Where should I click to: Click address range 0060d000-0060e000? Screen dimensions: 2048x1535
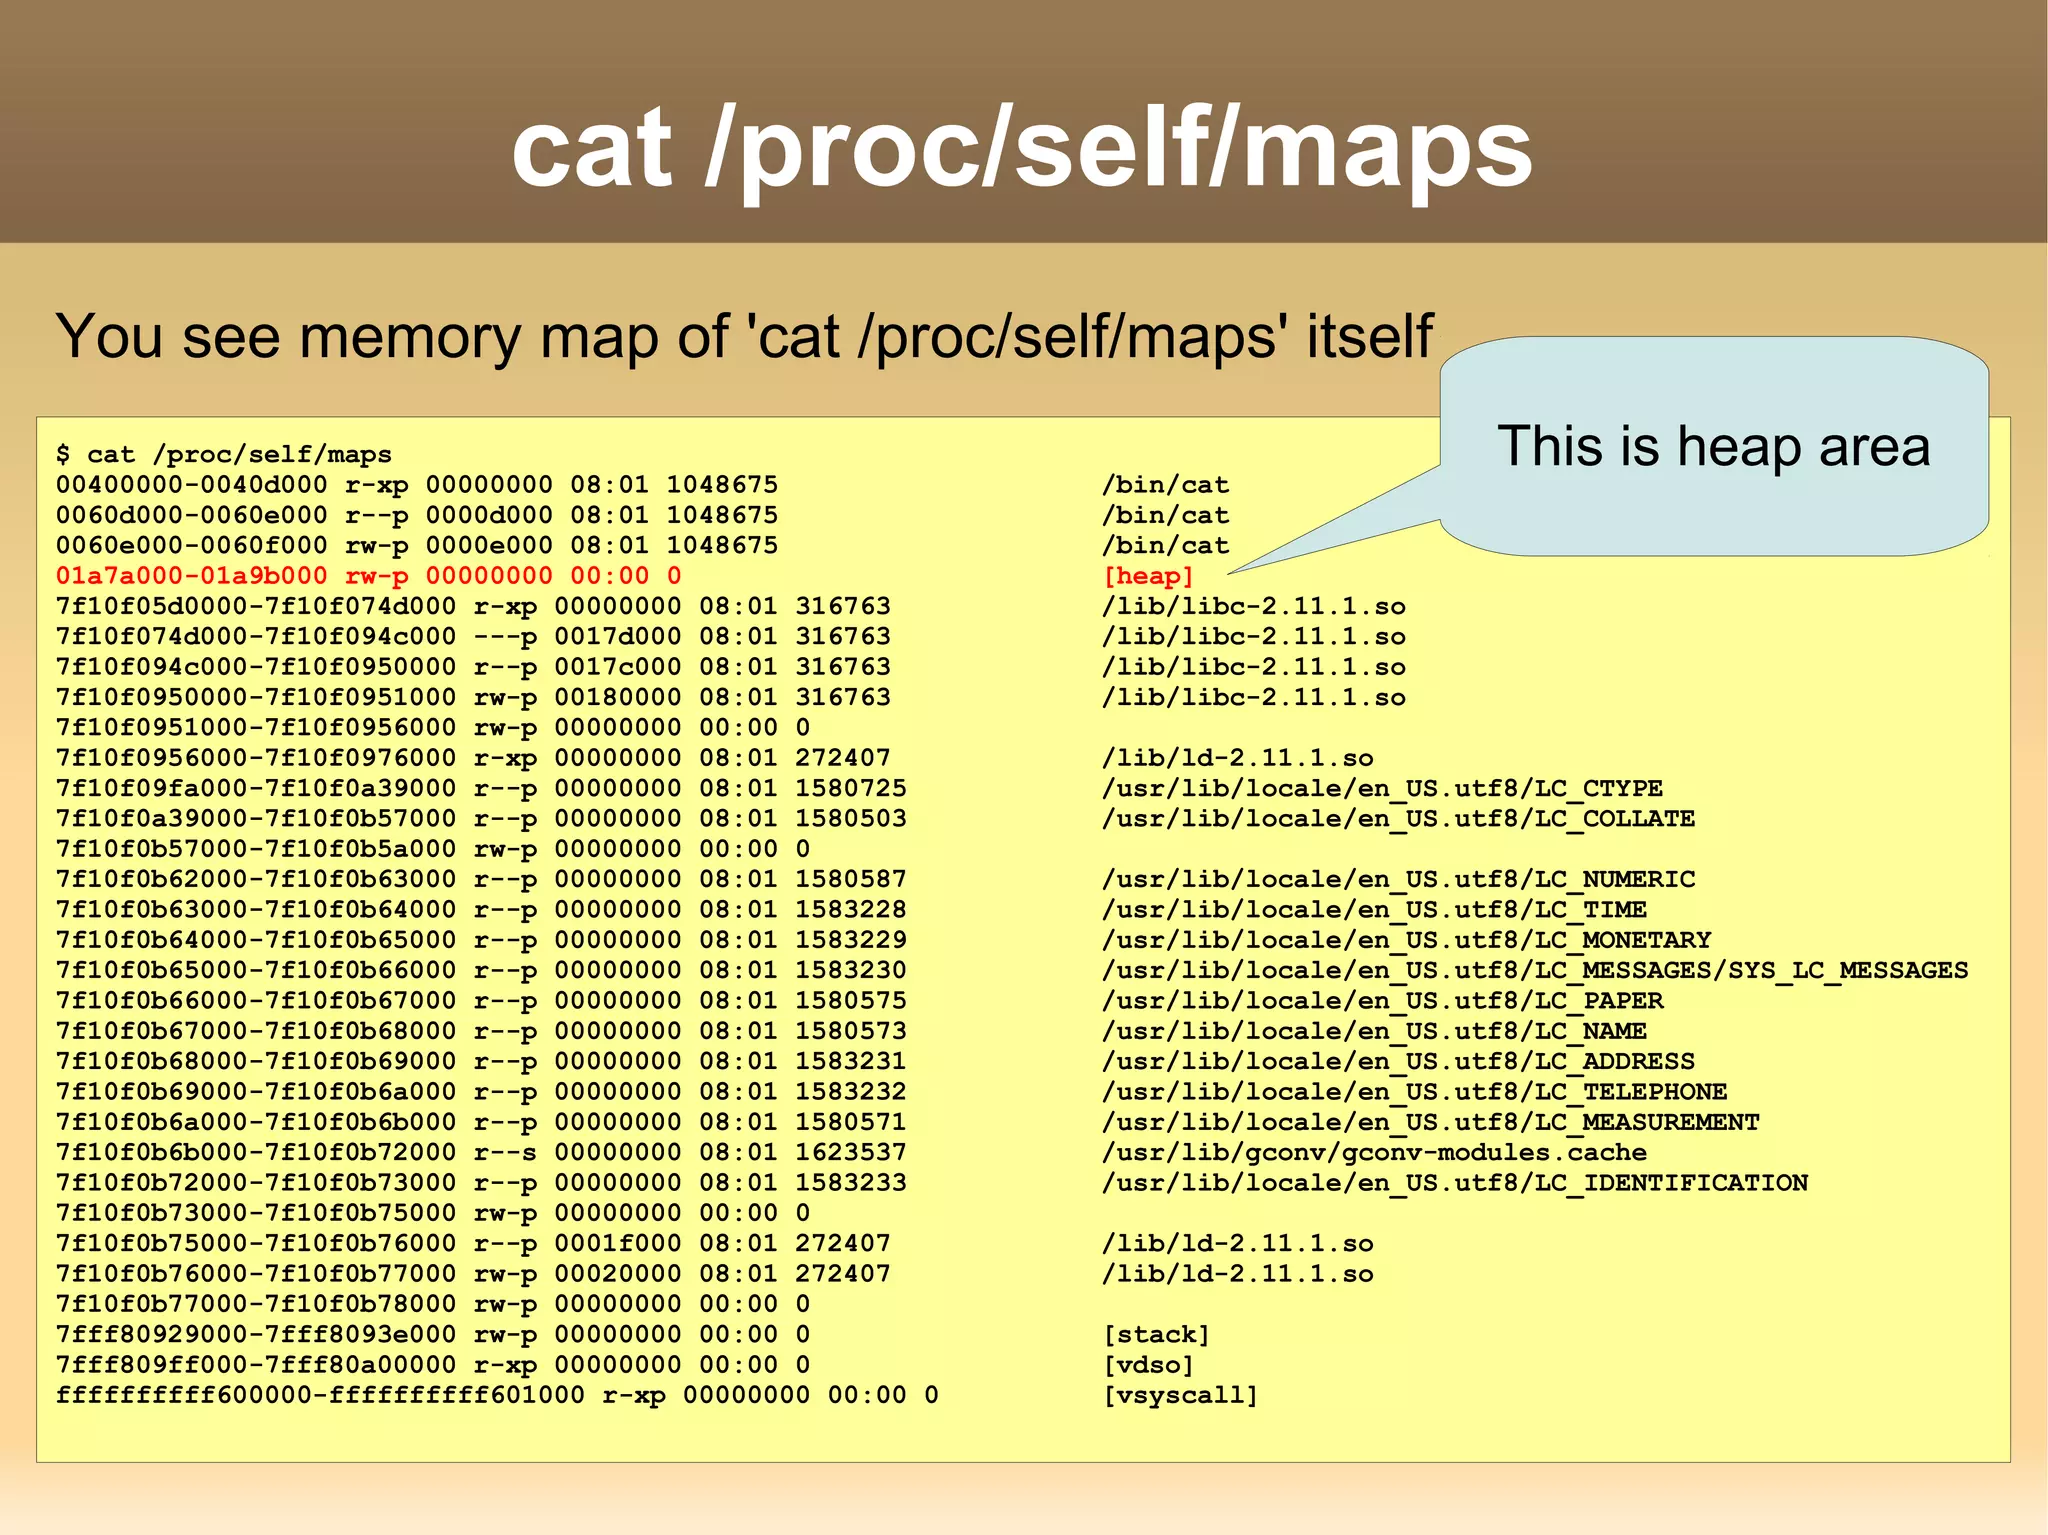pos(191,515)
